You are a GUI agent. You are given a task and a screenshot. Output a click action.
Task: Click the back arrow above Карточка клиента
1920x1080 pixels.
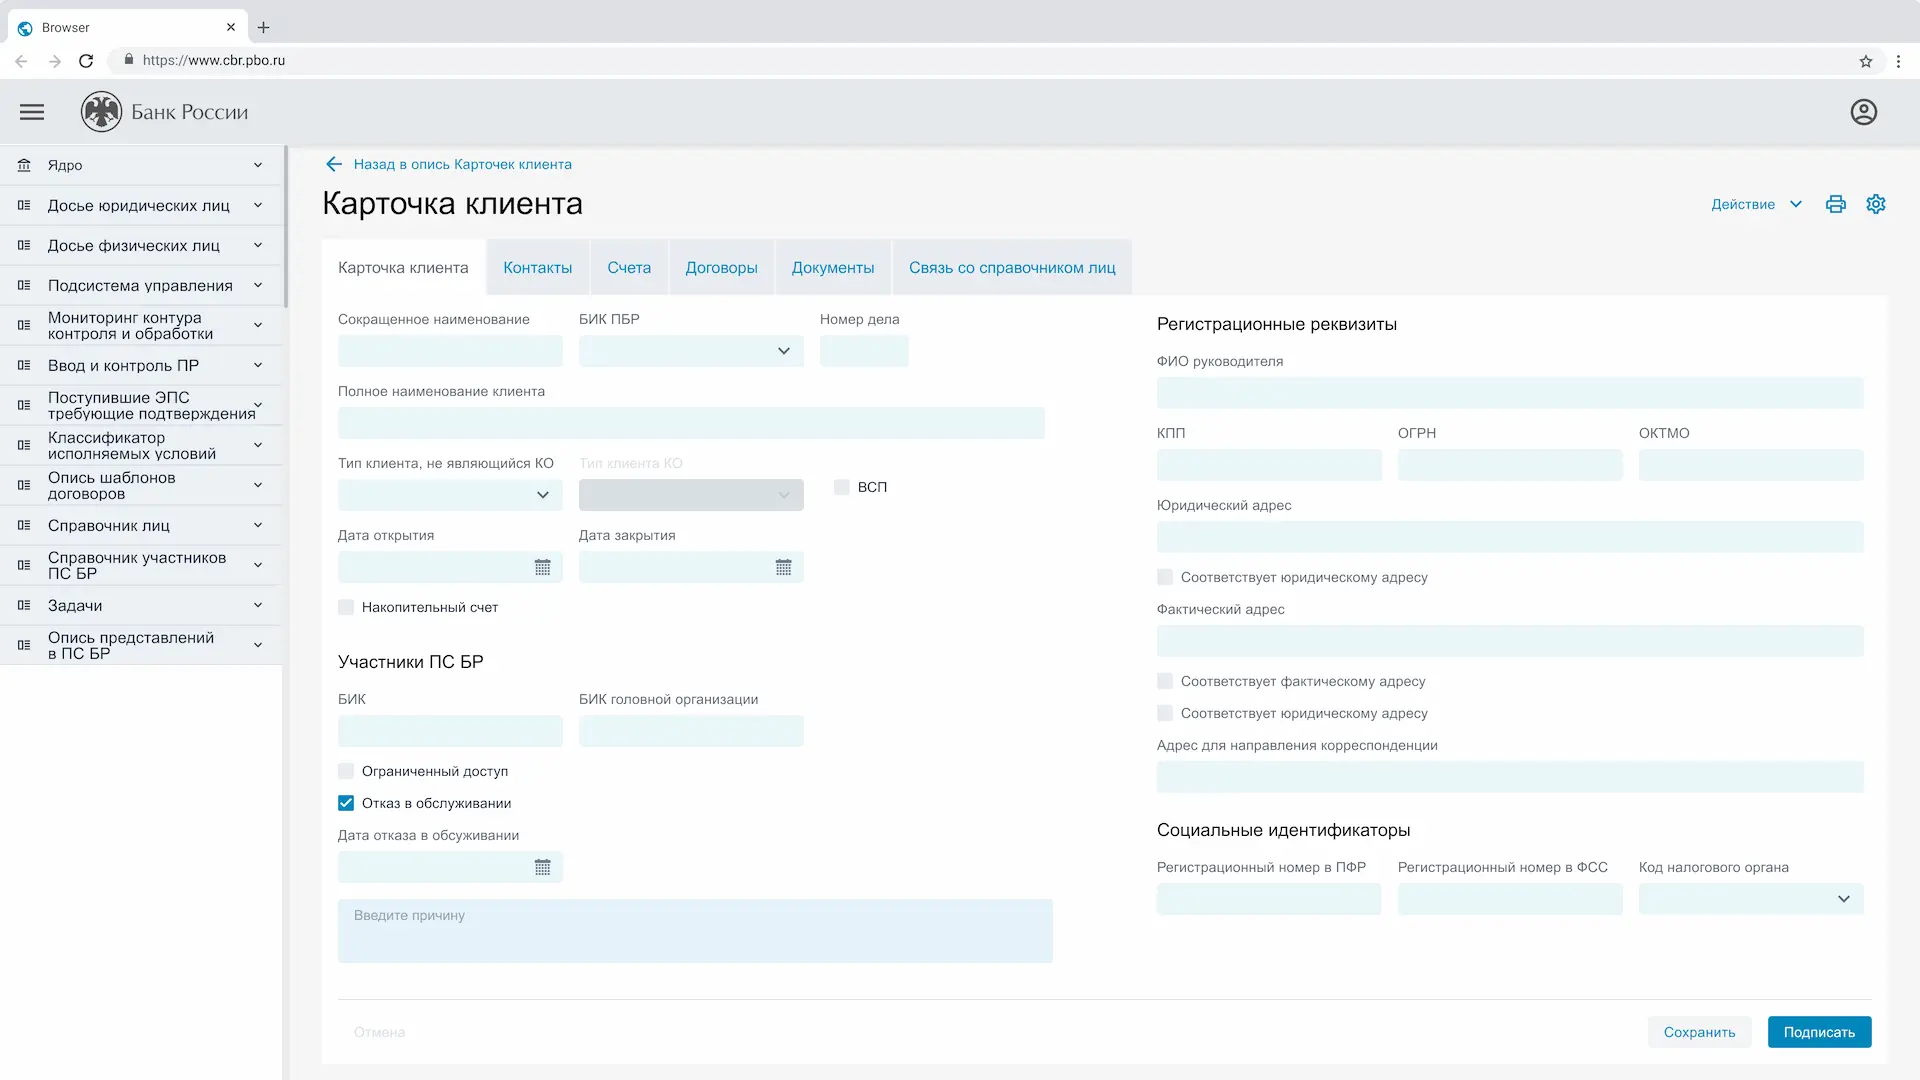(333, 164)
